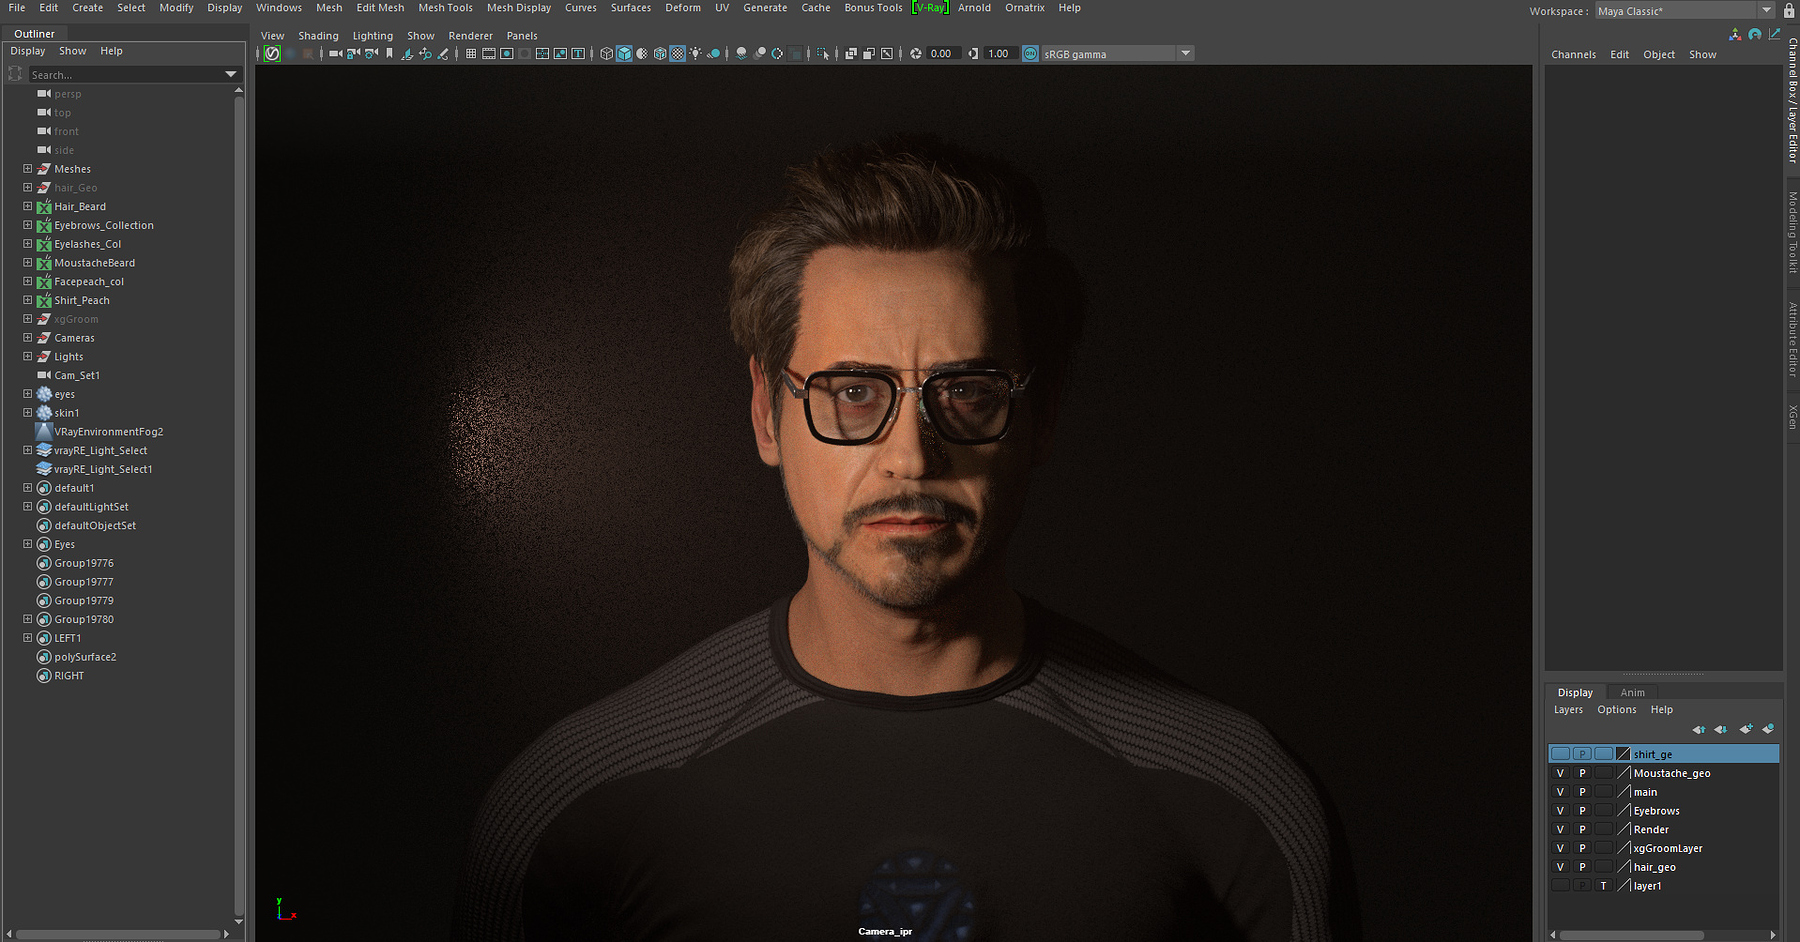
Task: Select the camera lock icon in the panel bar
Action: (x=352, y=53)
